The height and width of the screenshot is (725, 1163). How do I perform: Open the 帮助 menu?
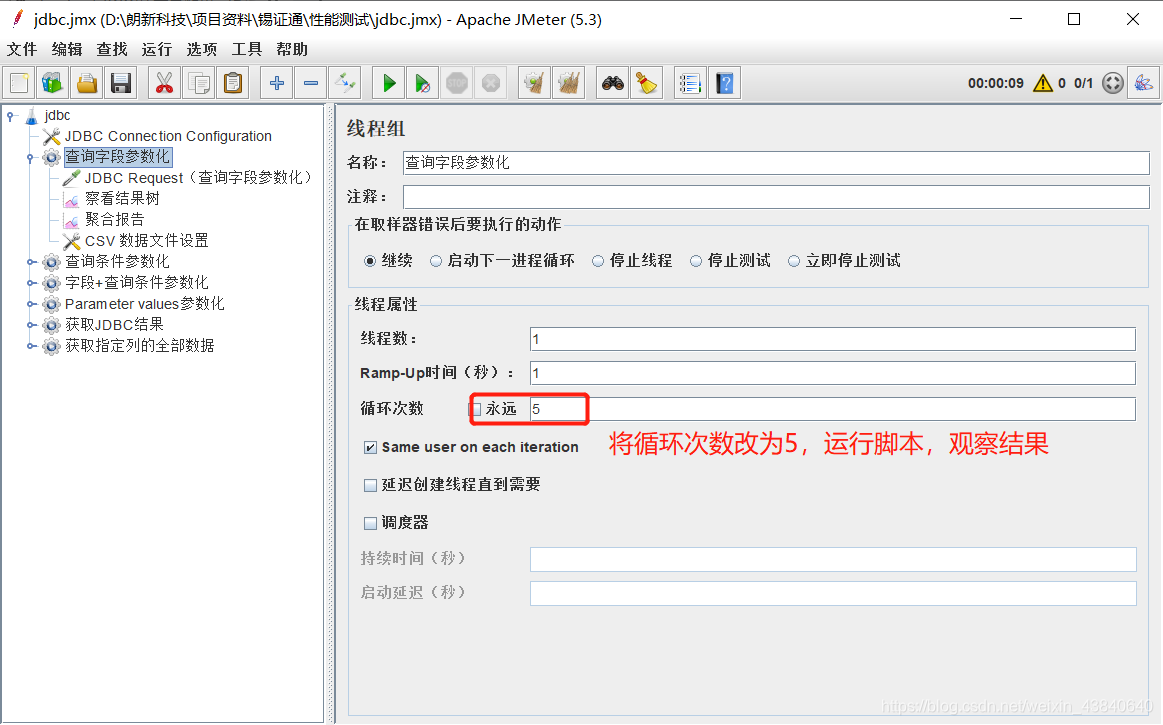291,49
